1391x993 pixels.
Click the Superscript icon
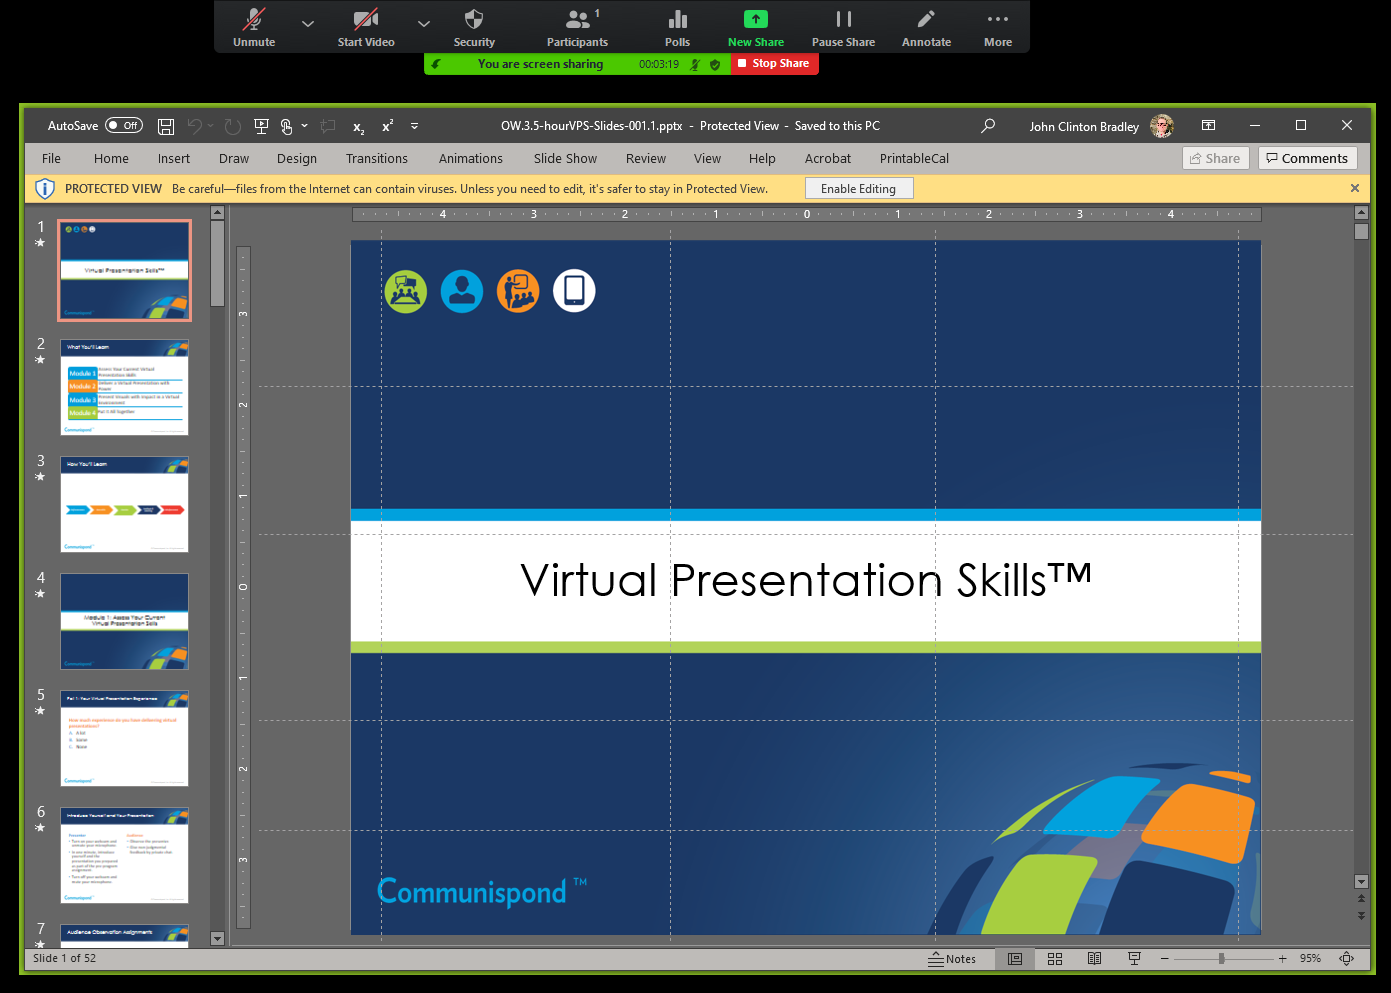(388, 126)
